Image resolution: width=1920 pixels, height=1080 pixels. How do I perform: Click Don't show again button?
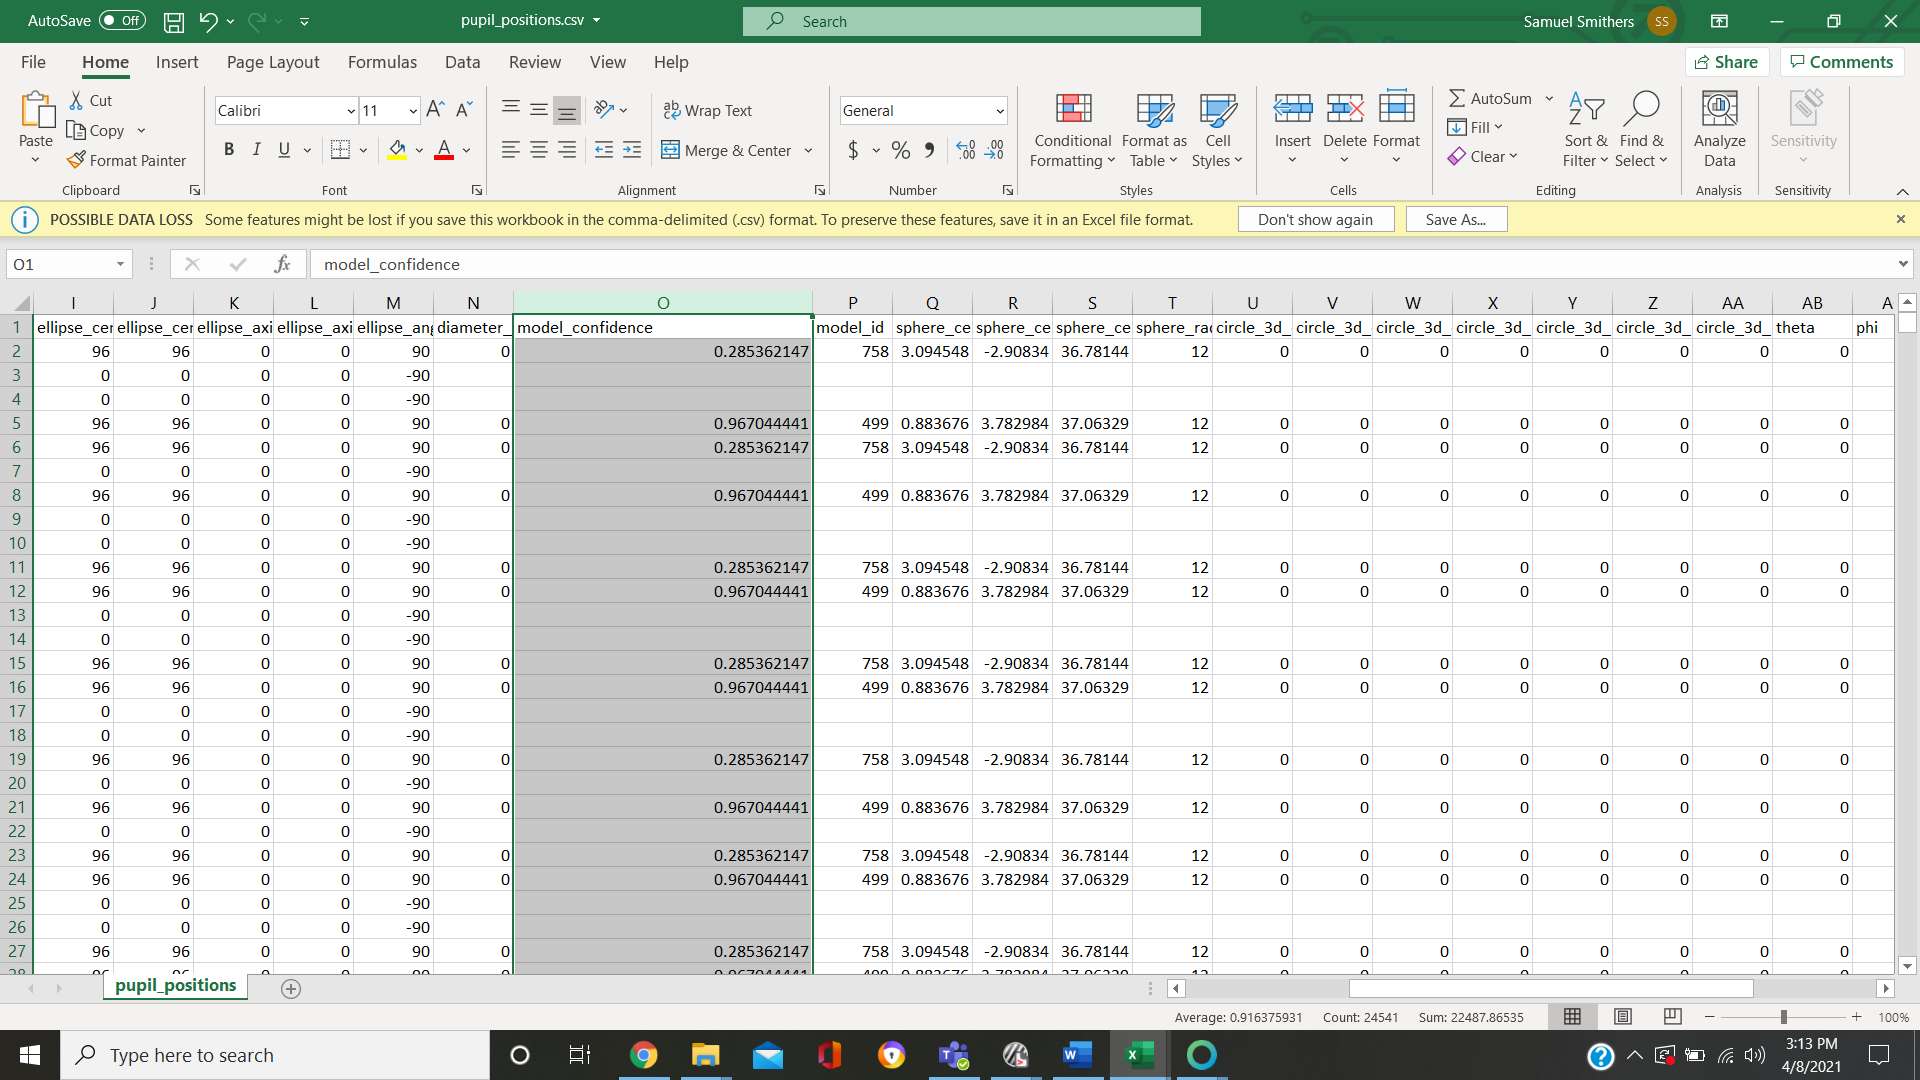(1315, 220)
